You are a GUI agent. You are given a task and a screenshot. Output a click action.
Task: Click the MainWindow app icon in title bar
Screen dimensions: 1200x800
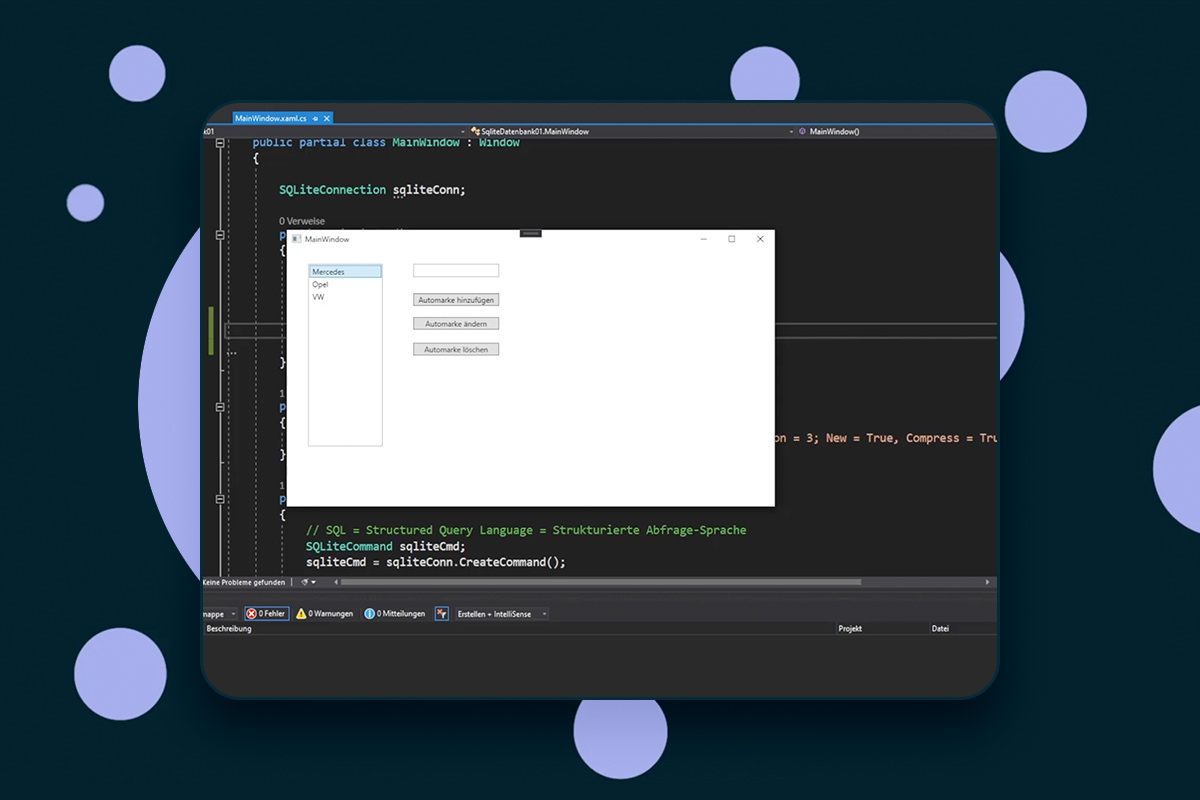[297, 239]
